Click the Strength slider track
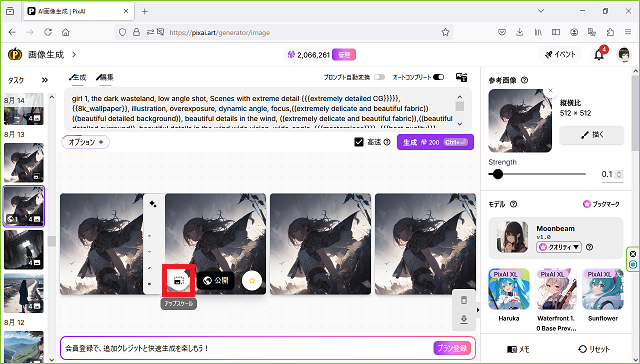Image resolution: width=640 pixels, height=364 pixels. [x=537, y=174]
